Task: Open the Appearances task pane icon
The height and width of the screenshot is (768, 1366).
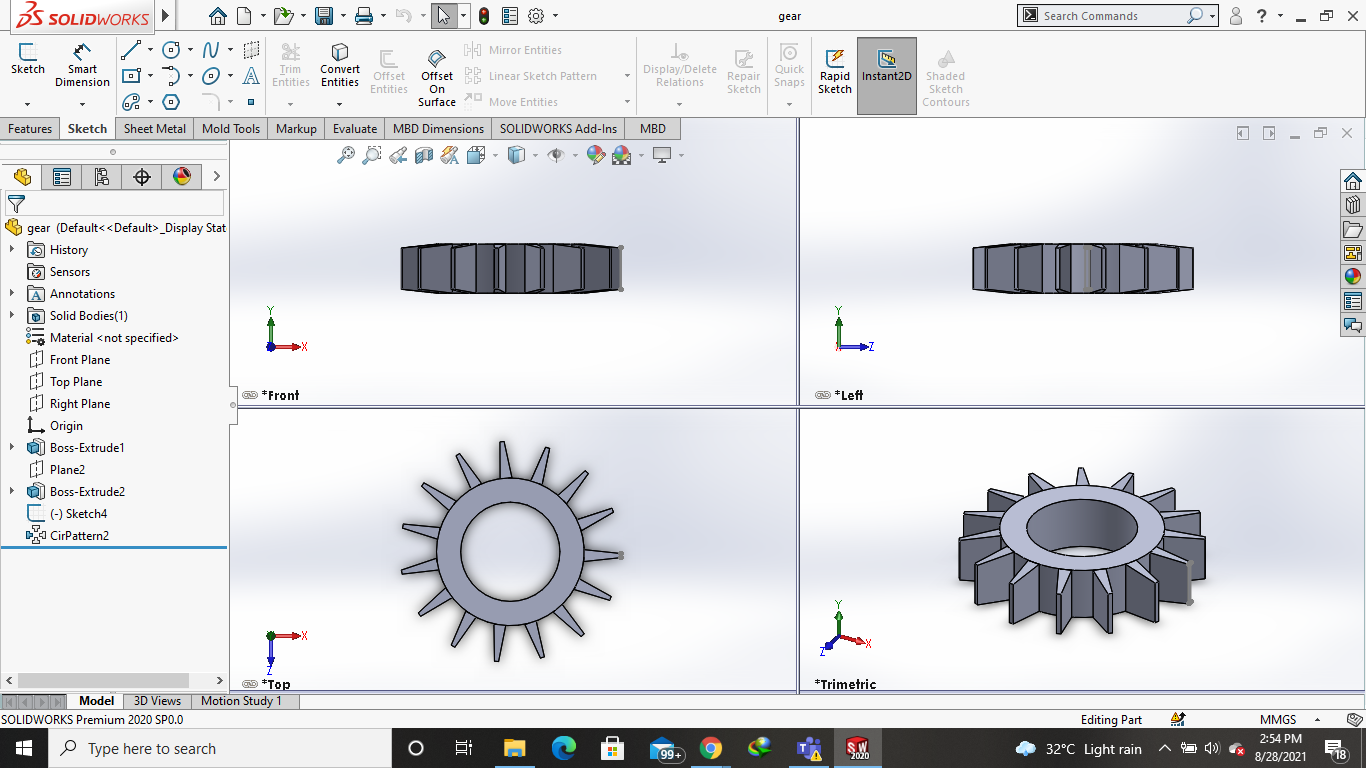Action: coord(1353,277)
